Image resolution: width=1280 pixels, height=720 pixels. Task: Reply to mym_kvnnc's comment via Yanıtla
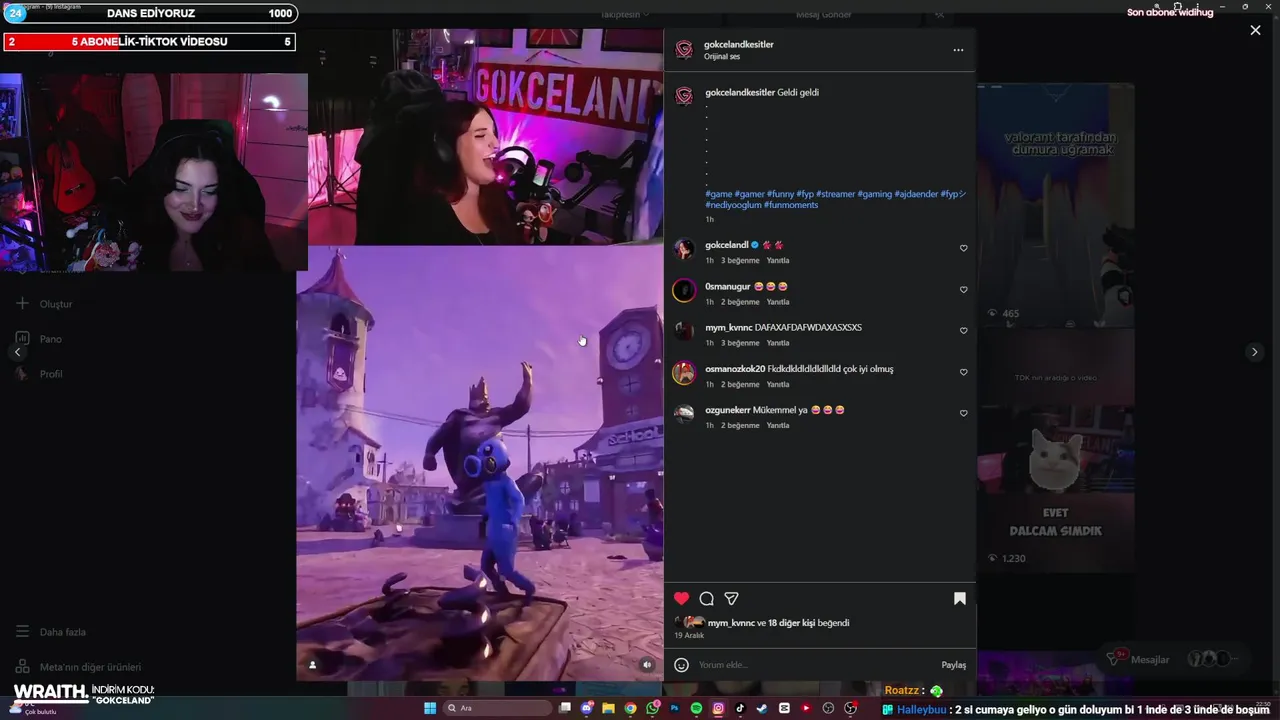point(778,343)
